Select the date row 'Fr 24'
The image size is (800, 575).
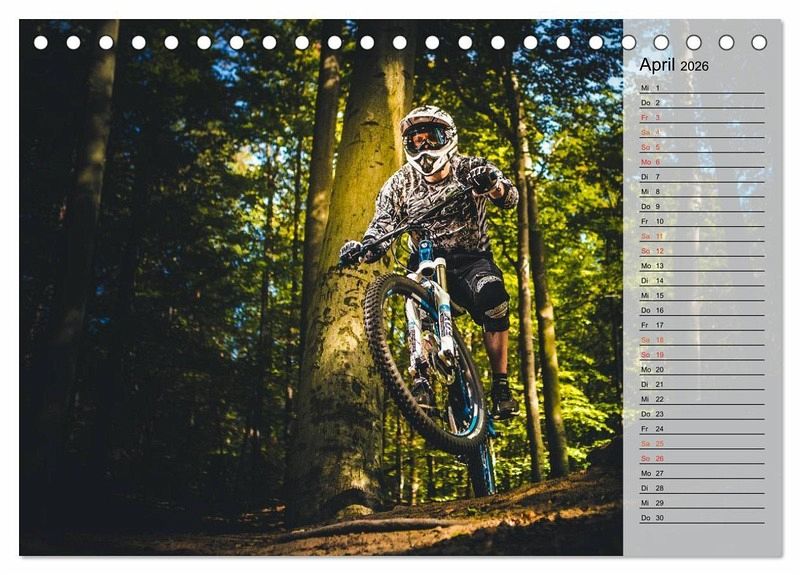click(x=702, y=428)
